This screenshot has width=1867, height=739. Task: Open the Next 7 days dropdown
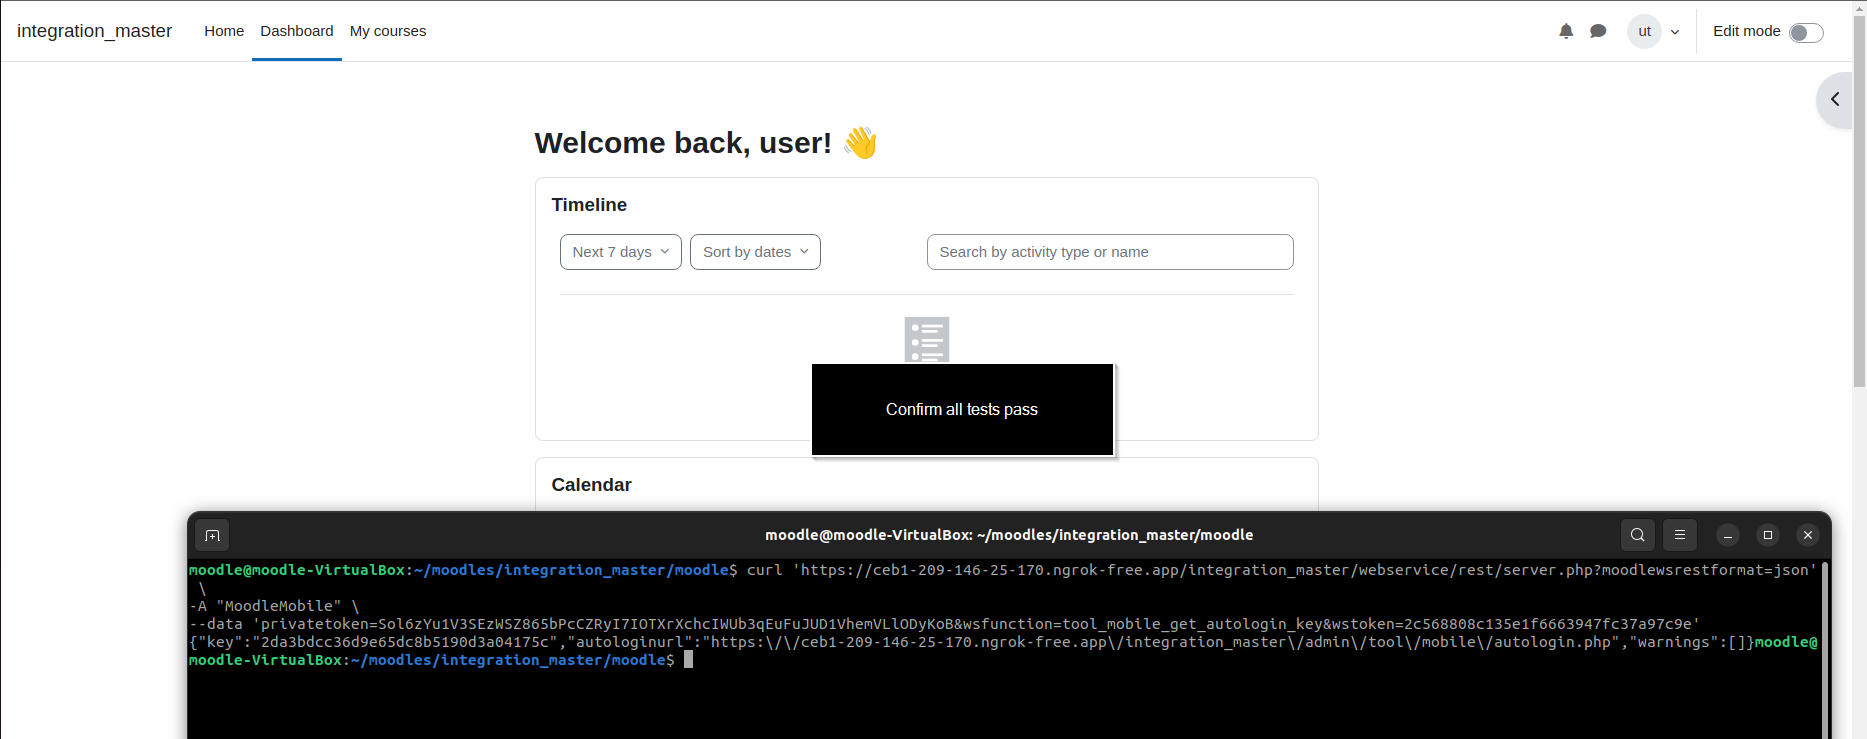click(x=621, y=252)
